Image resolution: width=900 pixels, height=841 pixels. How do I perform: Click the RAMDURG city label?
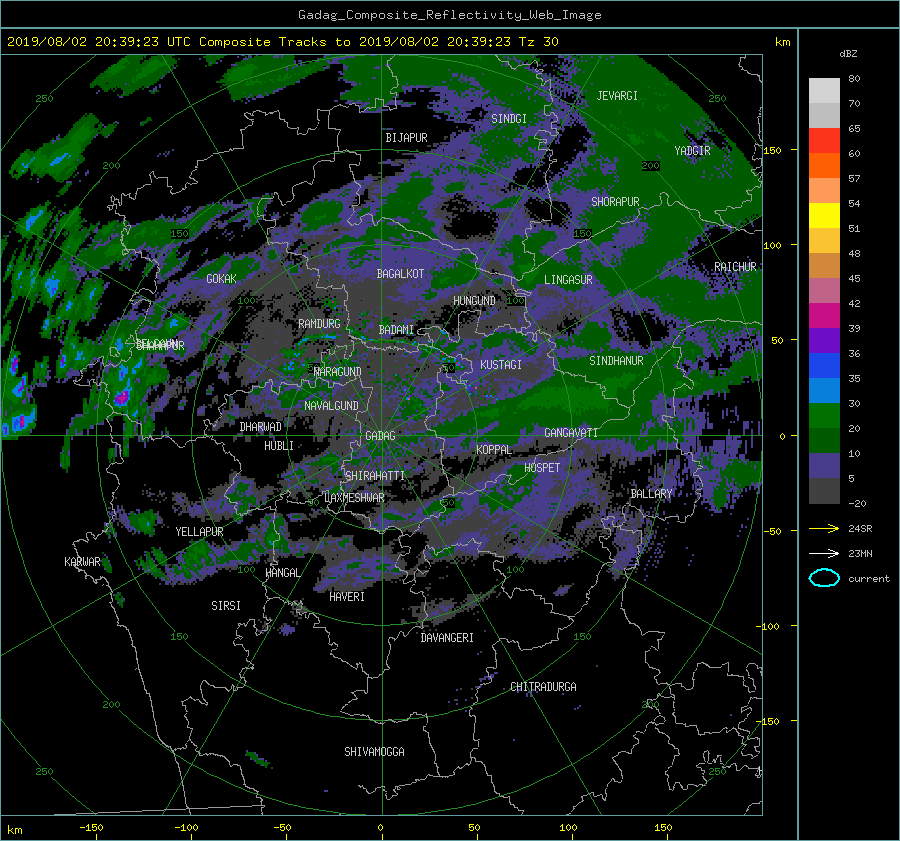coord(319,324)
